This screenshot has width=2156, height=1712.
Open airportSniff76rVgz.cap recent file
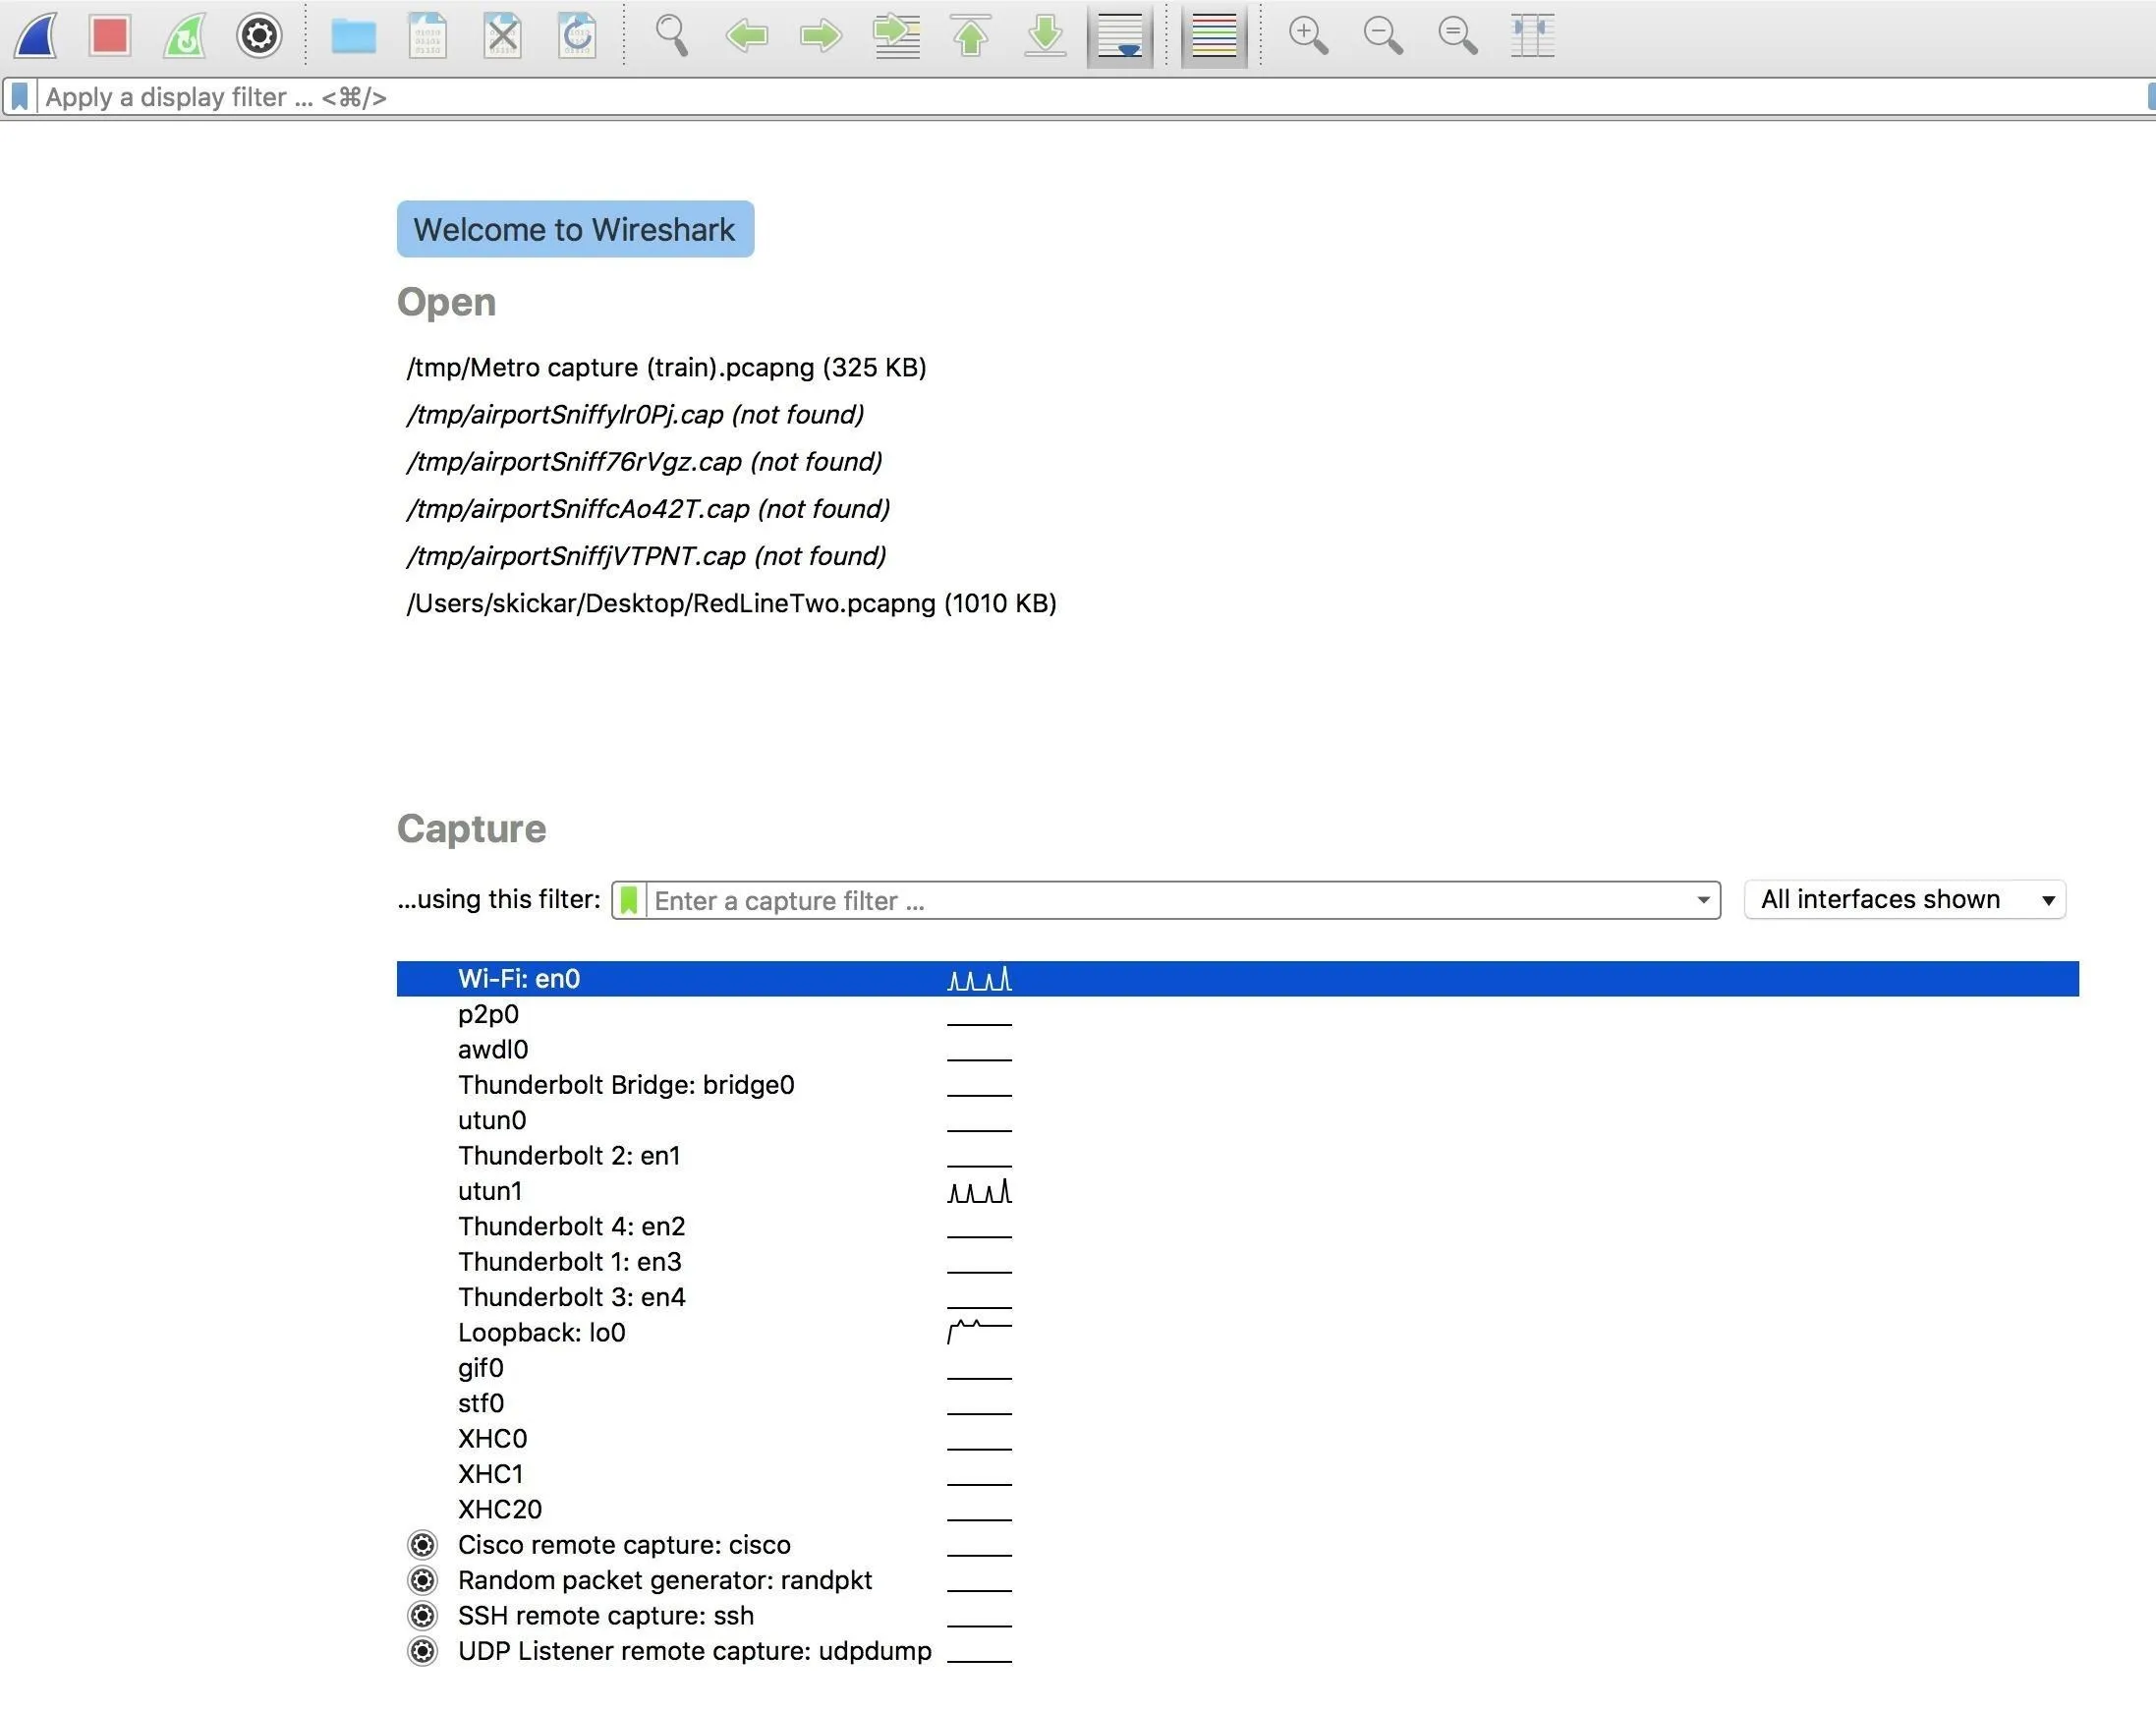[x=644, y=461]
